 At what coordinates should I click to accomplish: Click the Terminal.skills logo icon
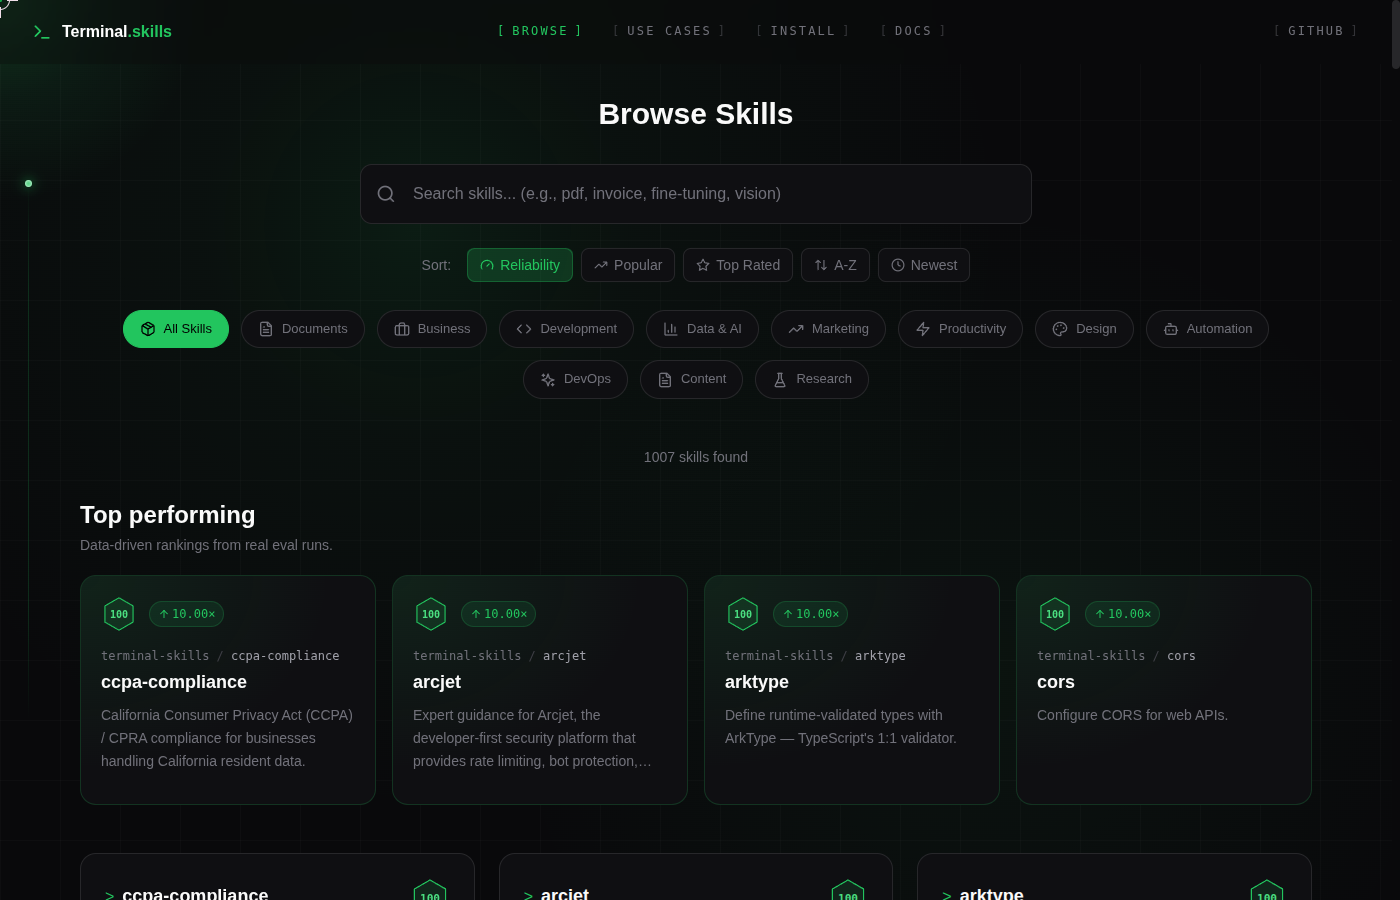[x=41, y=32]
